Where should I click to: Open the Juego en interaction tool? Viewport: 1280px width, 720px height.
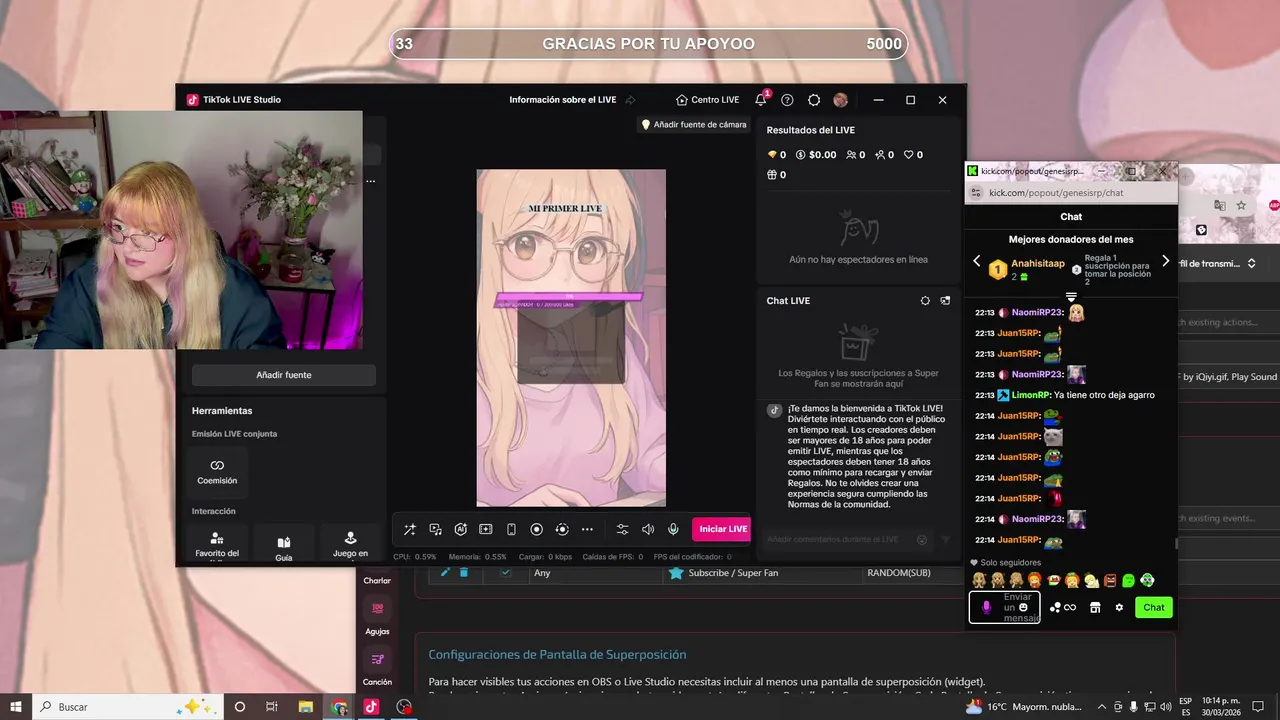point(350,545)
